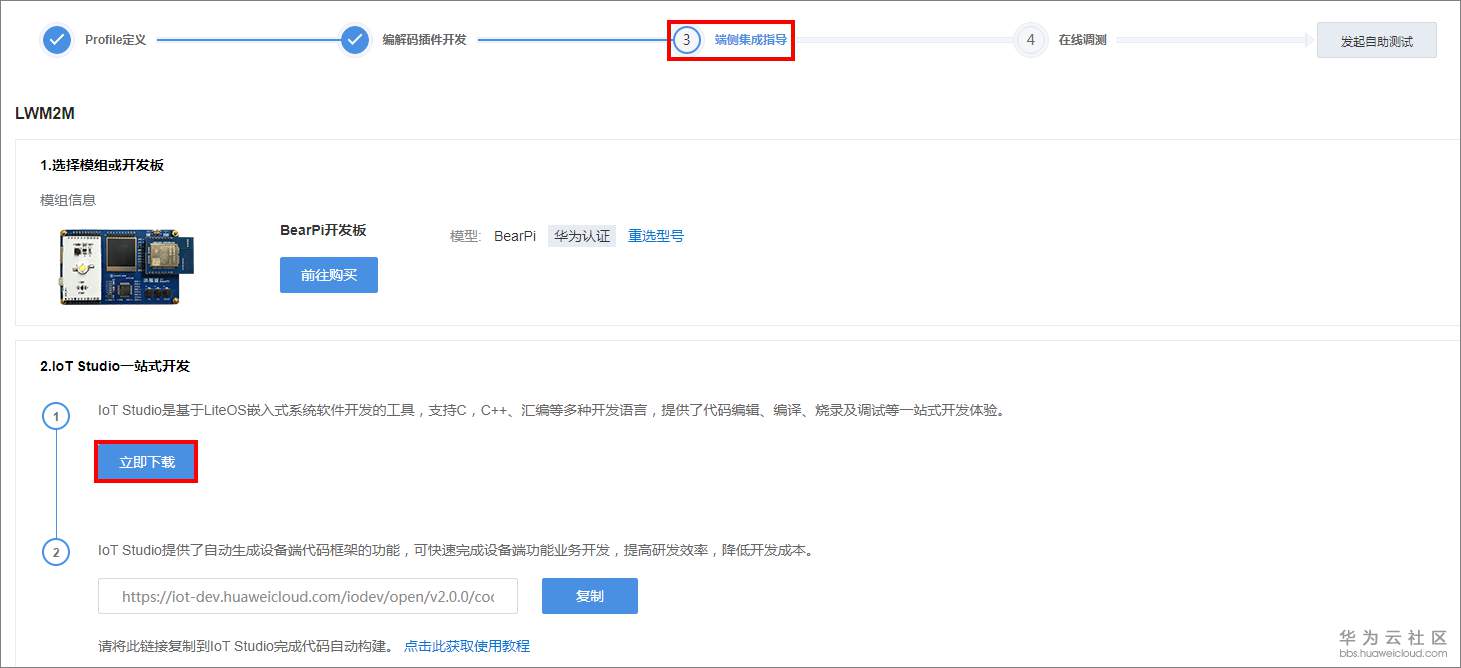Image resolution: width=1461 pixels, height=668 pixels.
Task: Click the 发起自助测试 button
Action: 1377,41
